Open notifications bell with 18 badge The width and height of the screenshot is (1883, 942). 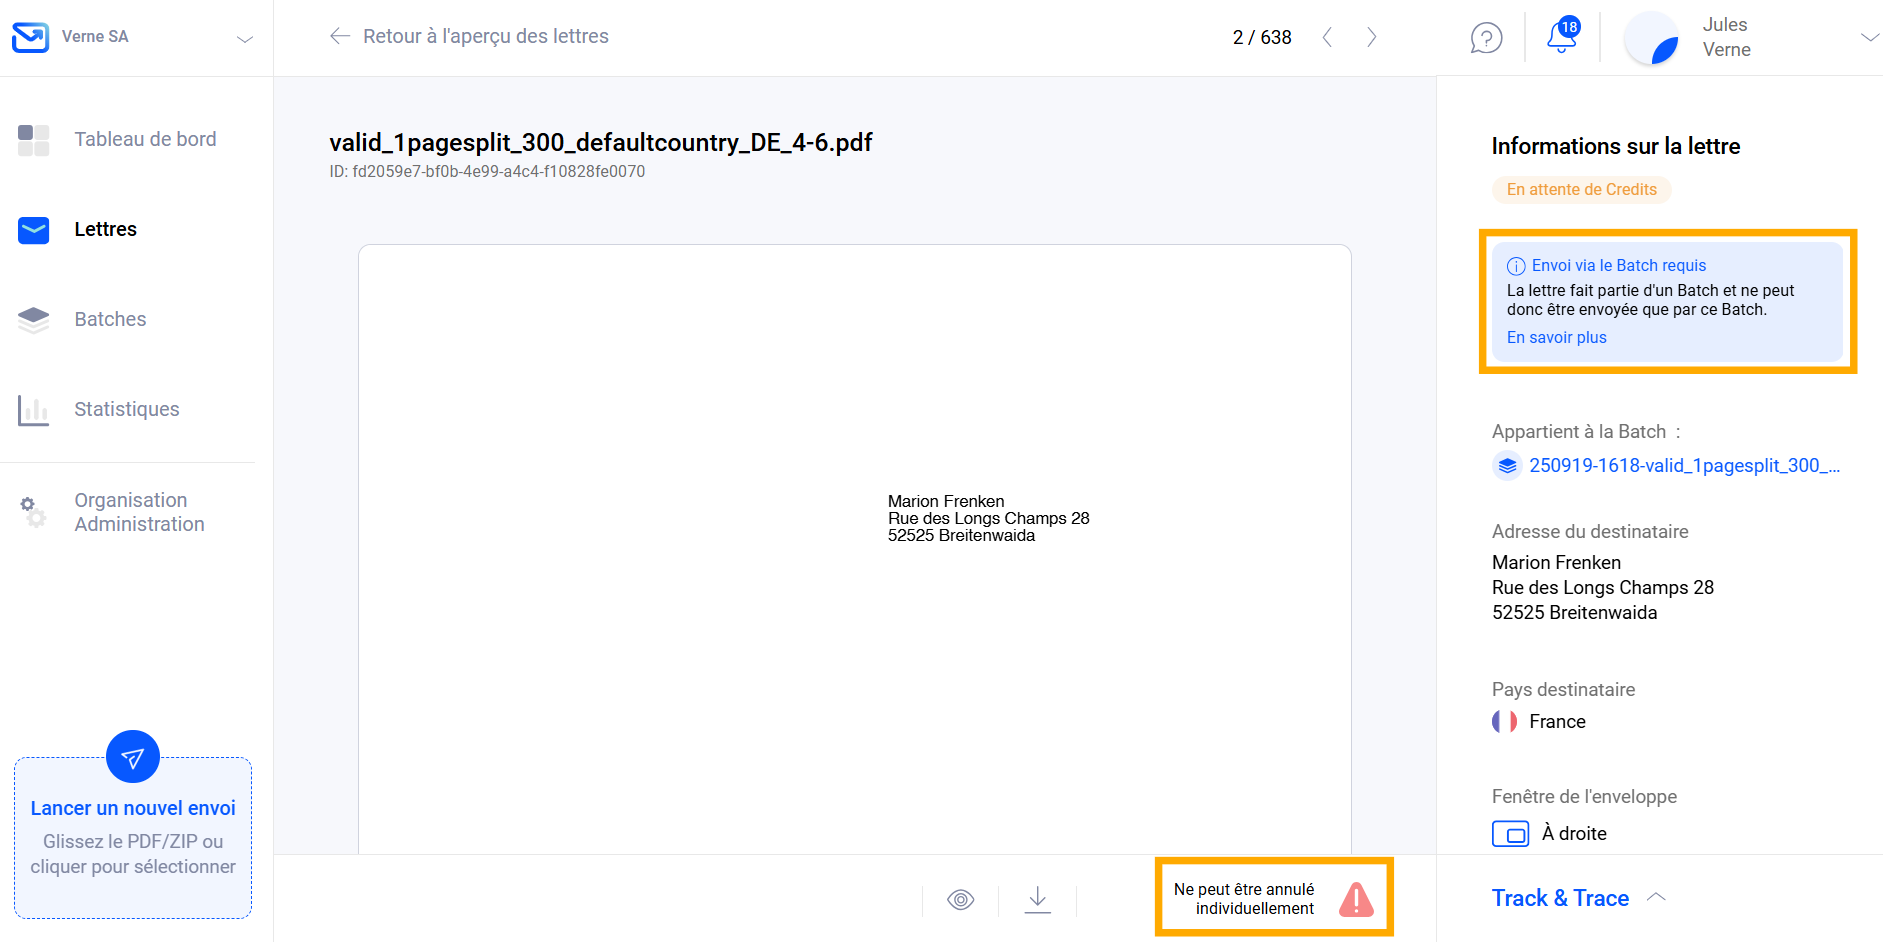pos(1560,37)
